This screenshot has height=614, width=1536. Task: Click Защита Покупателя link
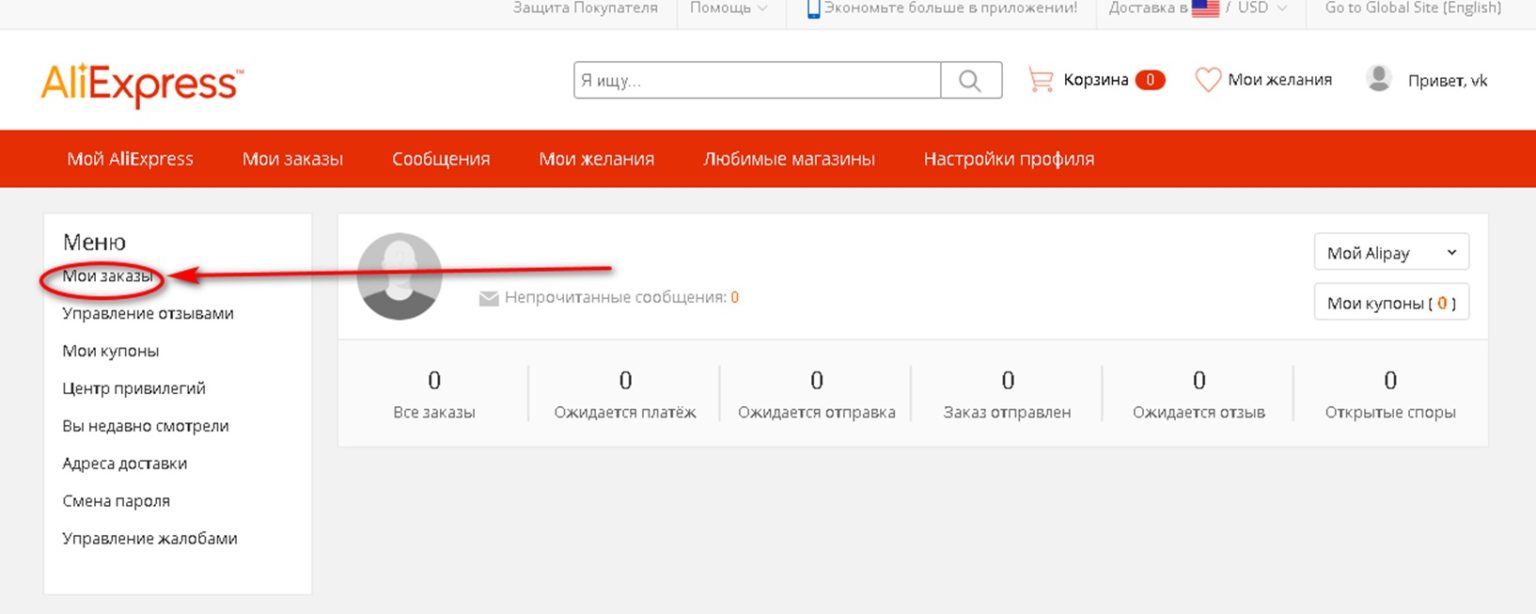tap(585, 8)
